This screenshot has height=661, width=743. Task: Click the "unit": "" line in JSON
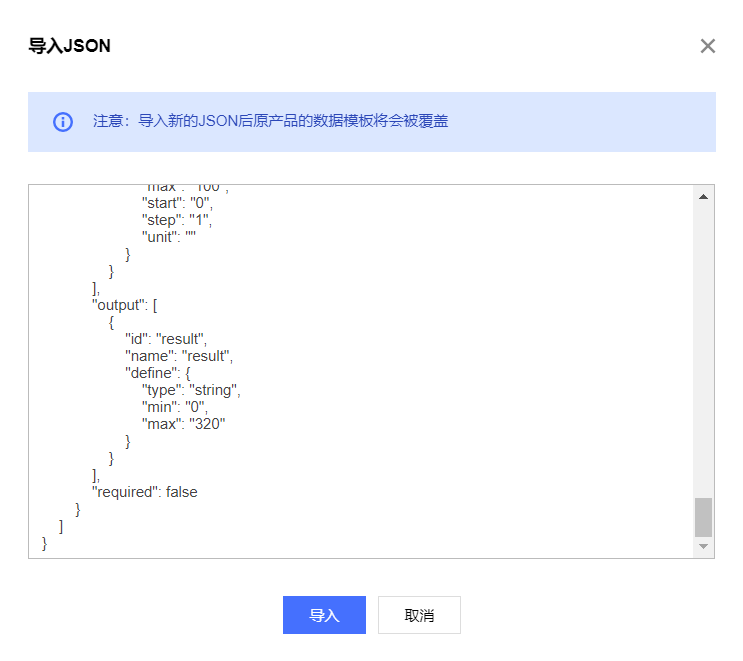pyautogui.click(x=168, y=237)
